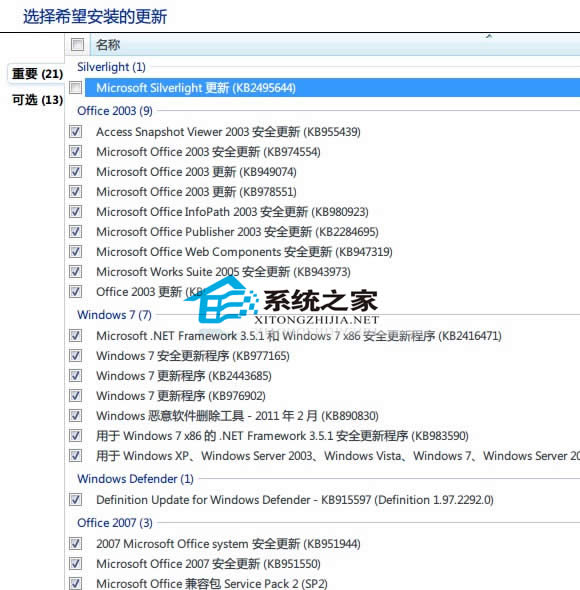Select Windows 7 更新程序 (KB976902) row
The image size is (580, 590).
[181, 395]
